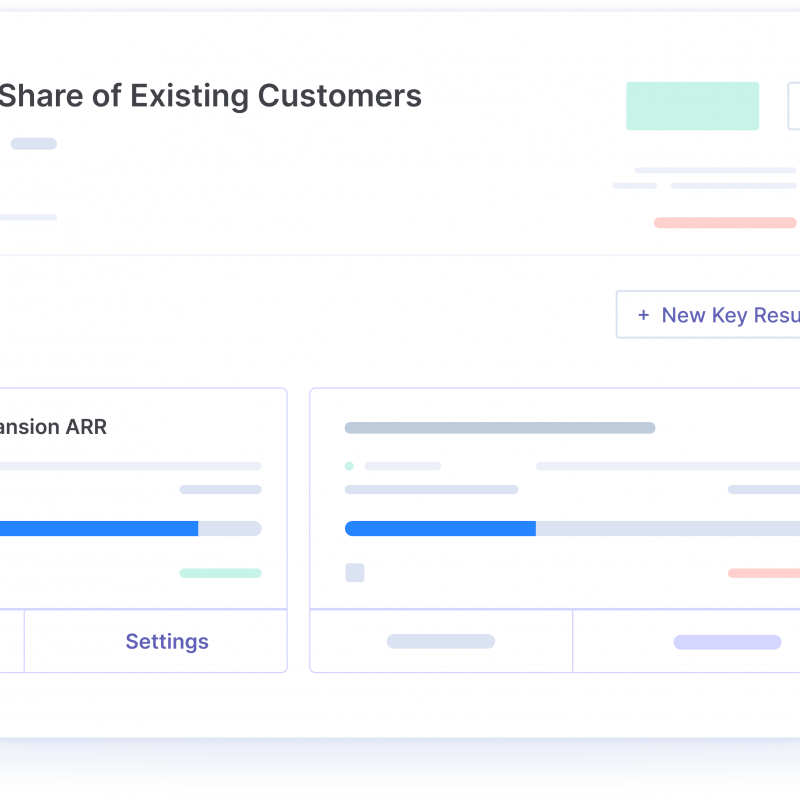Click the Expansion ARR progress bar
The image size is (800, 800).
(x=131, y=529)
